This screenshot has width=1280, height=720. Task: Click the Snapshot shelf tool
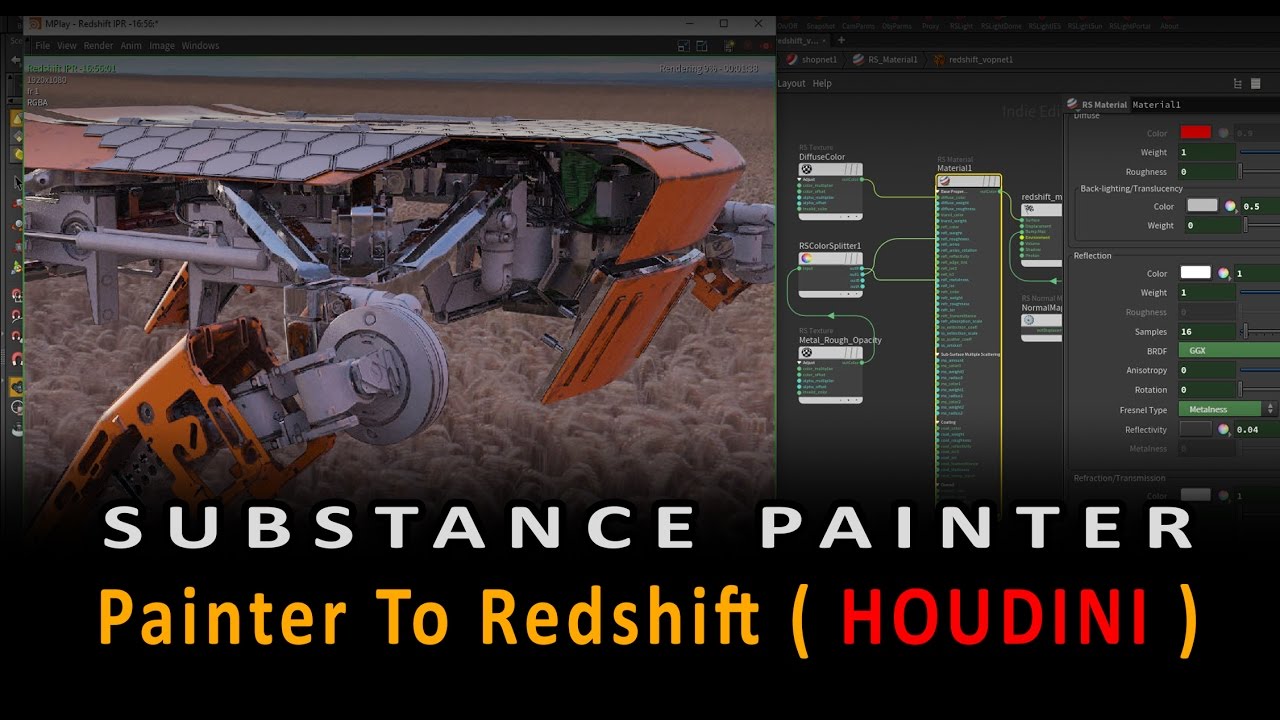click(821, 26)
